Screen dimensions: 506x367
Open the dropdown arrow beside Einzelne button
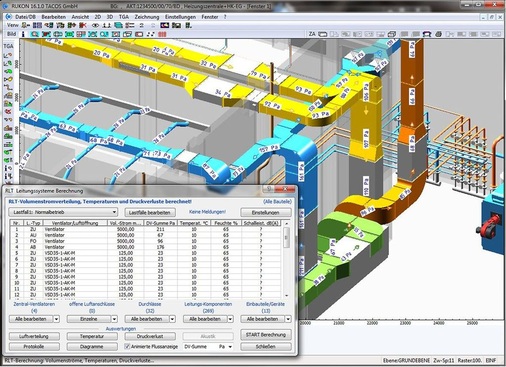(x=114, y=319)
